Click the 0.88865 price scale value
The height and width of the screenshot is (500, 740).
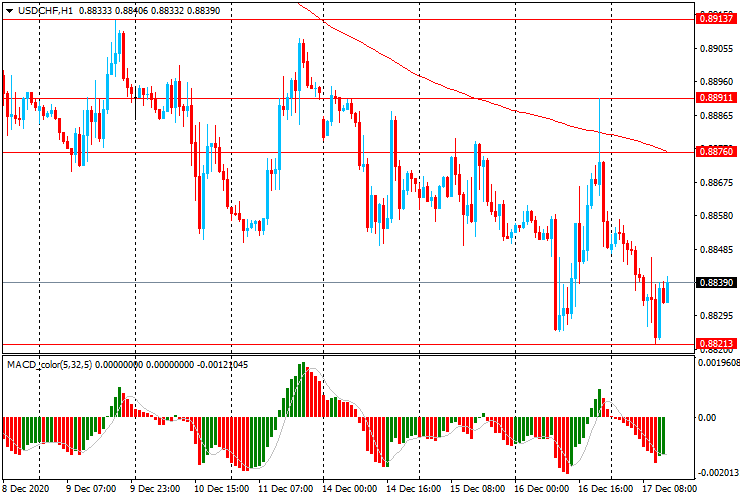pyautogui.click(x=715, y=116)
